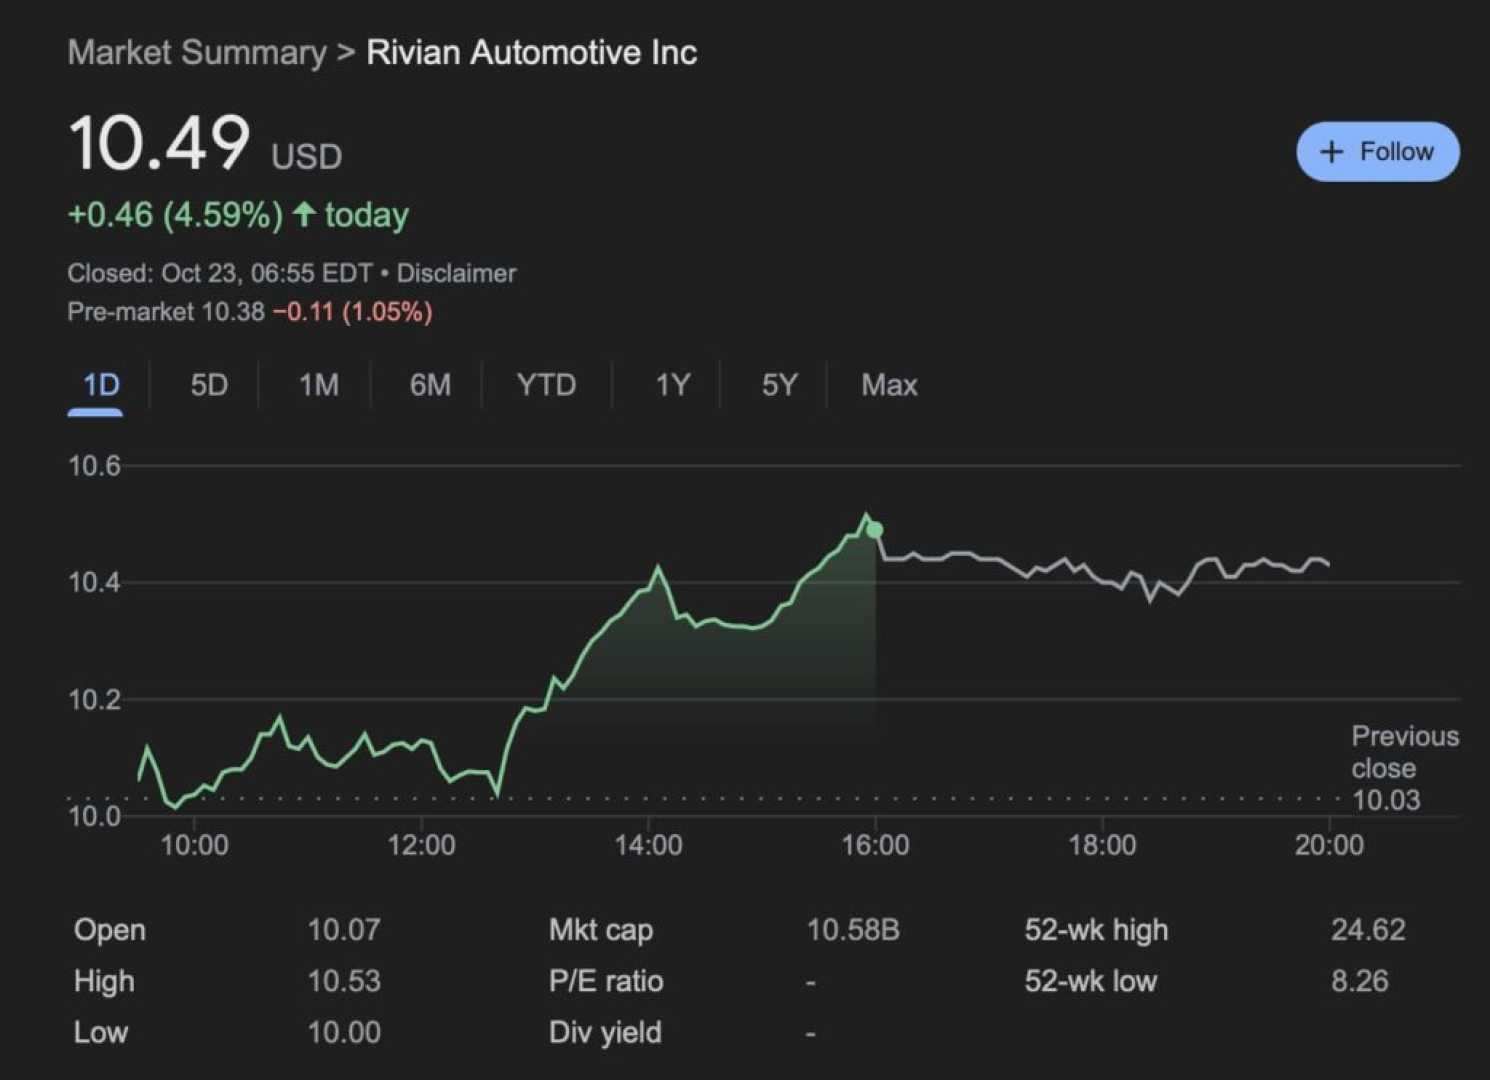Click the green closing-price dot on the chart

pos(875,530)
